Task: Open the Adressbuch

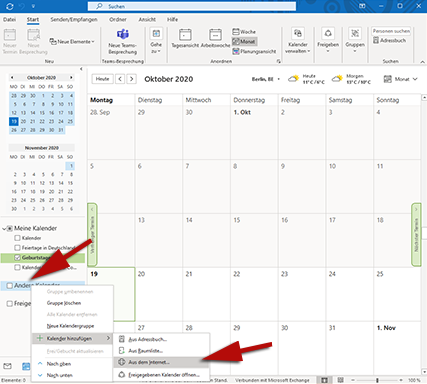Action: point(389,40)
